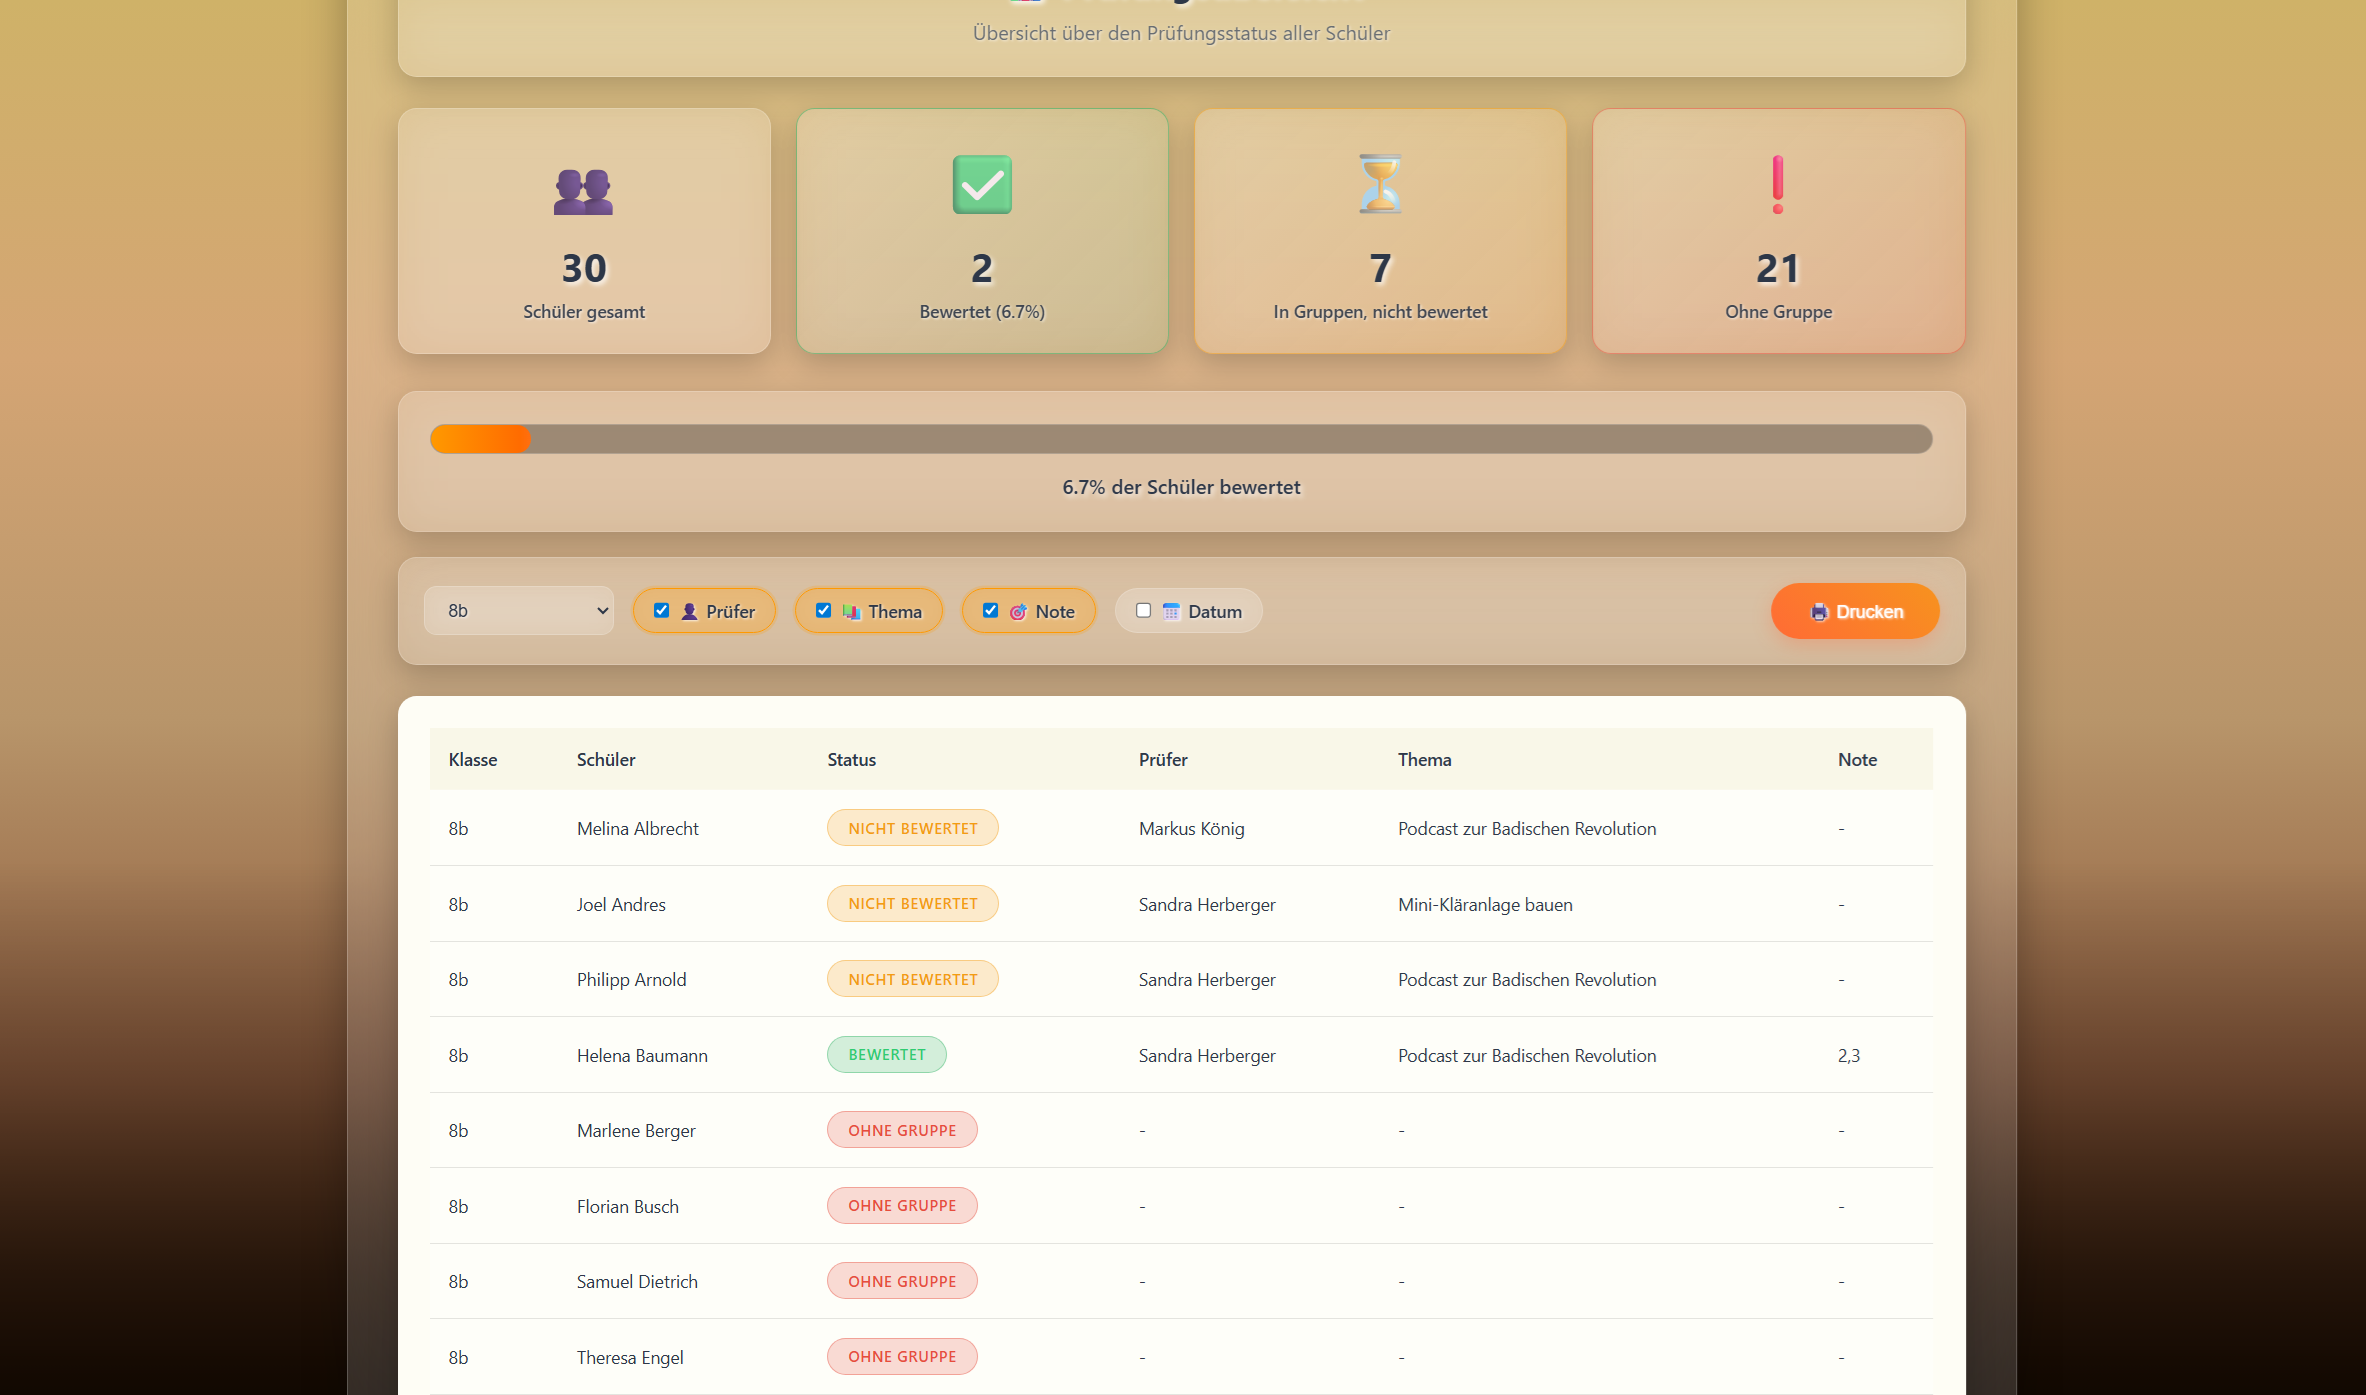Uncheck the Thema column checkbox
Image resolution: width=2366 pixels, height=1395 pixels.
click(x=823, y=611)
